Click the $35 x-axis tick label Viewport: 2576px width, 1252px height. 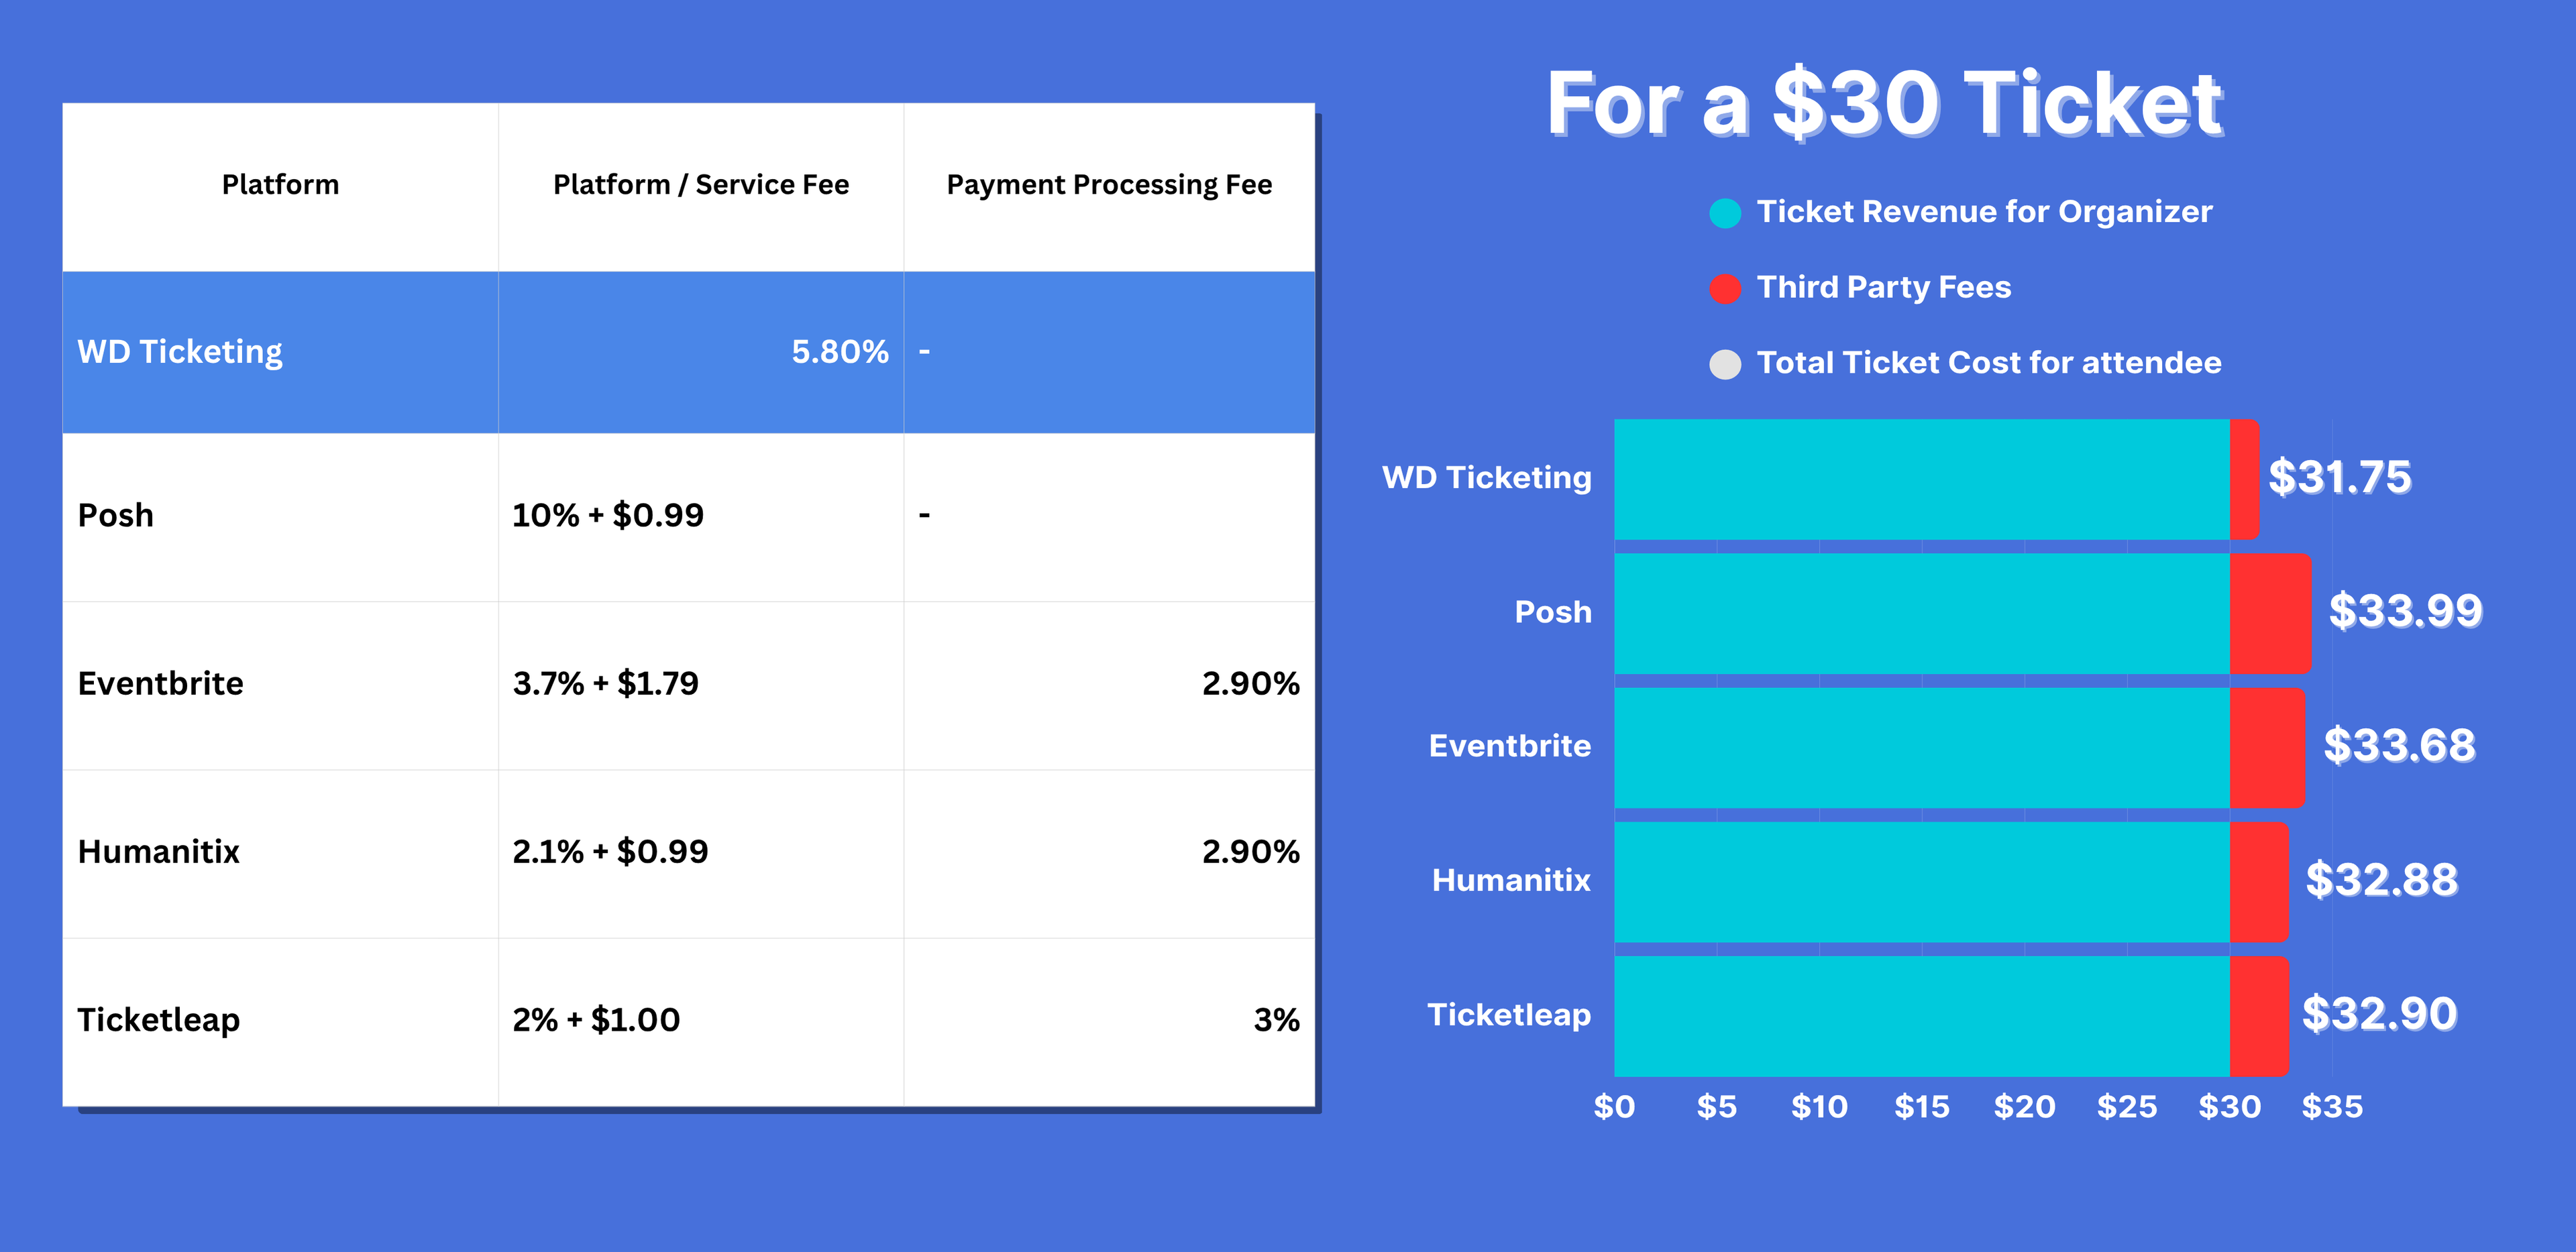[2331, 1107]
